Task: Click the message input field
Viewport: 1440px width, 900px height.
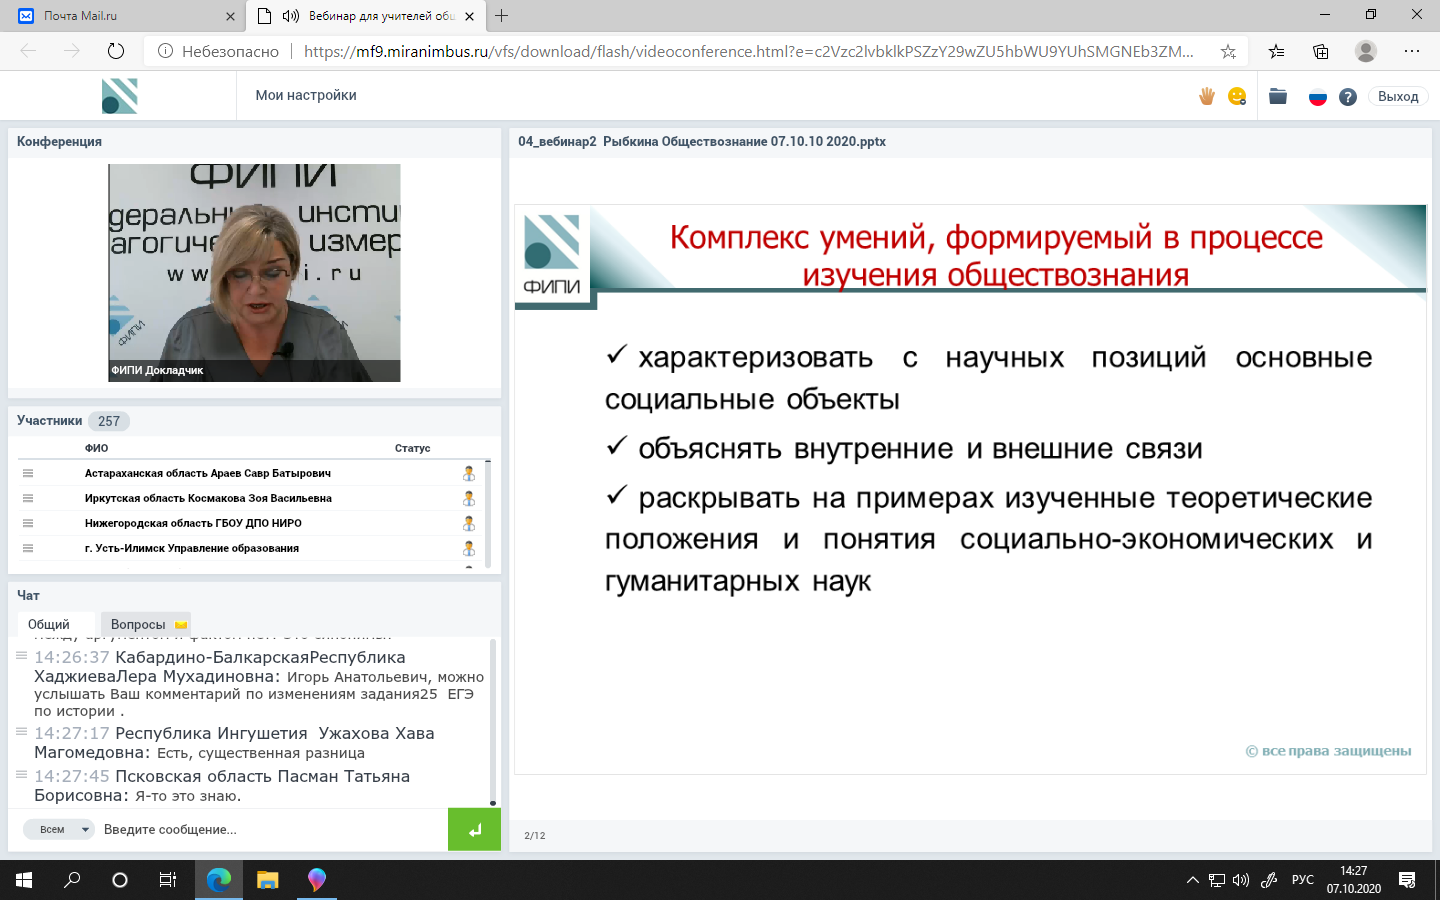Action: point(270,829)
